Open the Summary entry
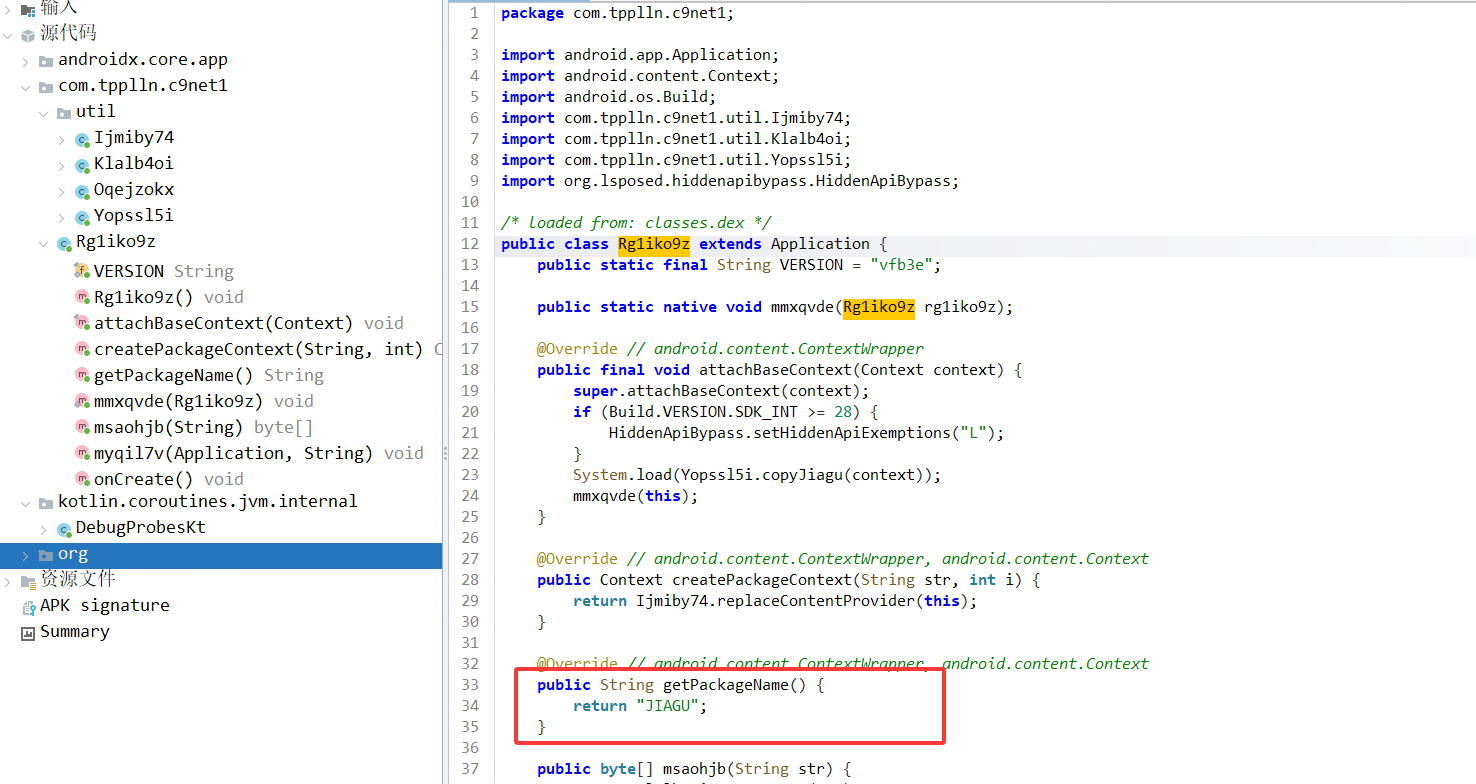The width and height of the screenshot is (1476, 784). (x=75, y=632)
